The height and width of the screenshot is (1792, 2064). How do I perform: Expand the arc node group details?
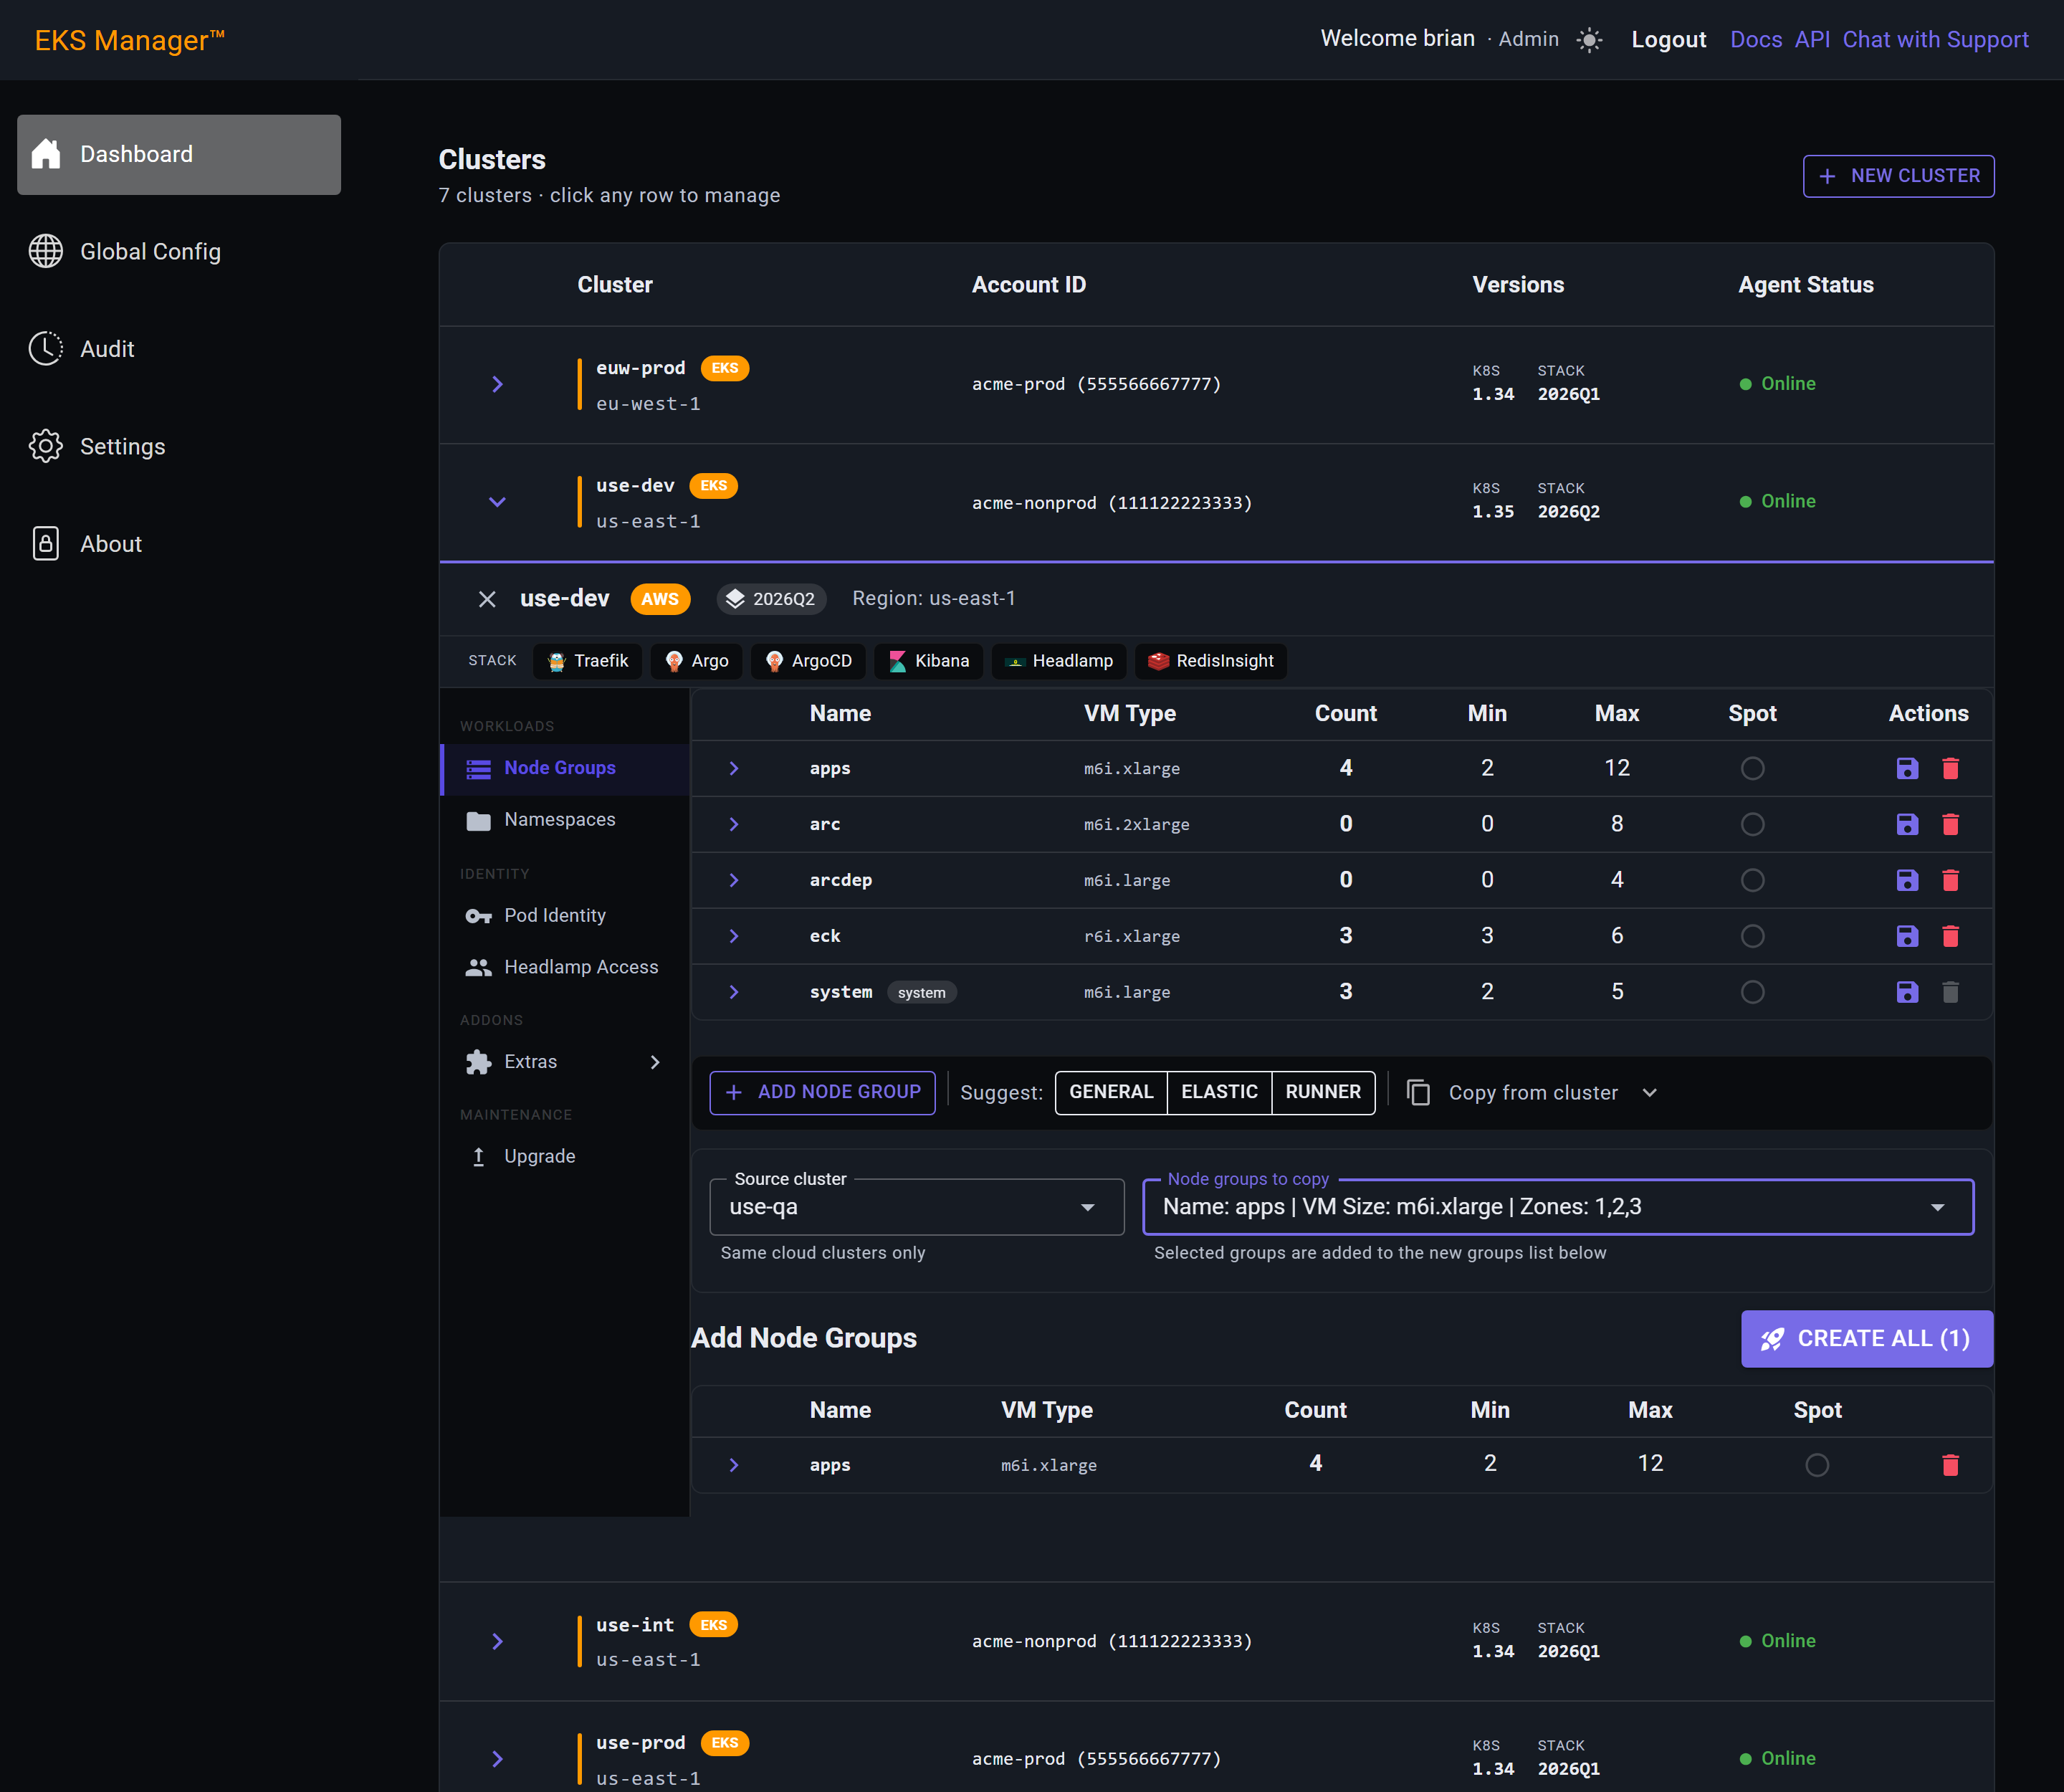coord(734,824)
